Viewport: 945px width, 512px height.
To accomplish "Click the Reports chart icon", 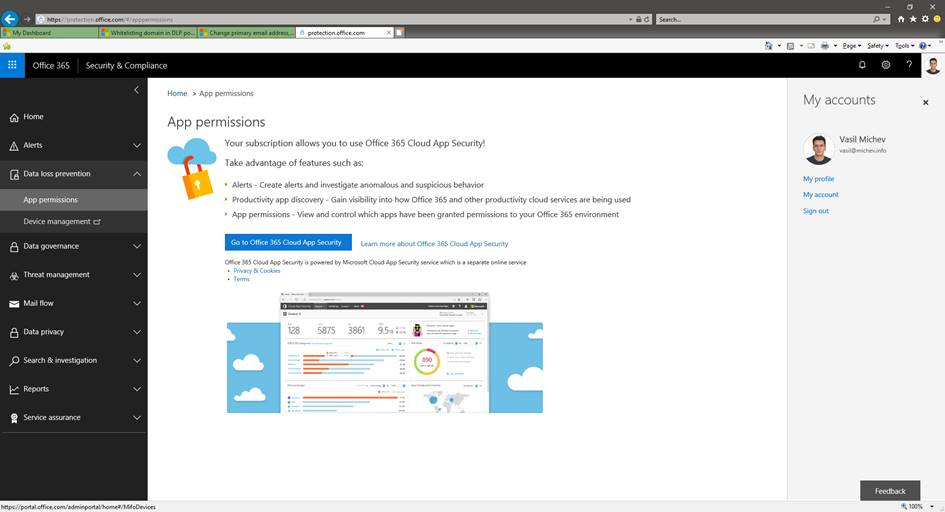I will pyautogui.click(x=14, y=390).
